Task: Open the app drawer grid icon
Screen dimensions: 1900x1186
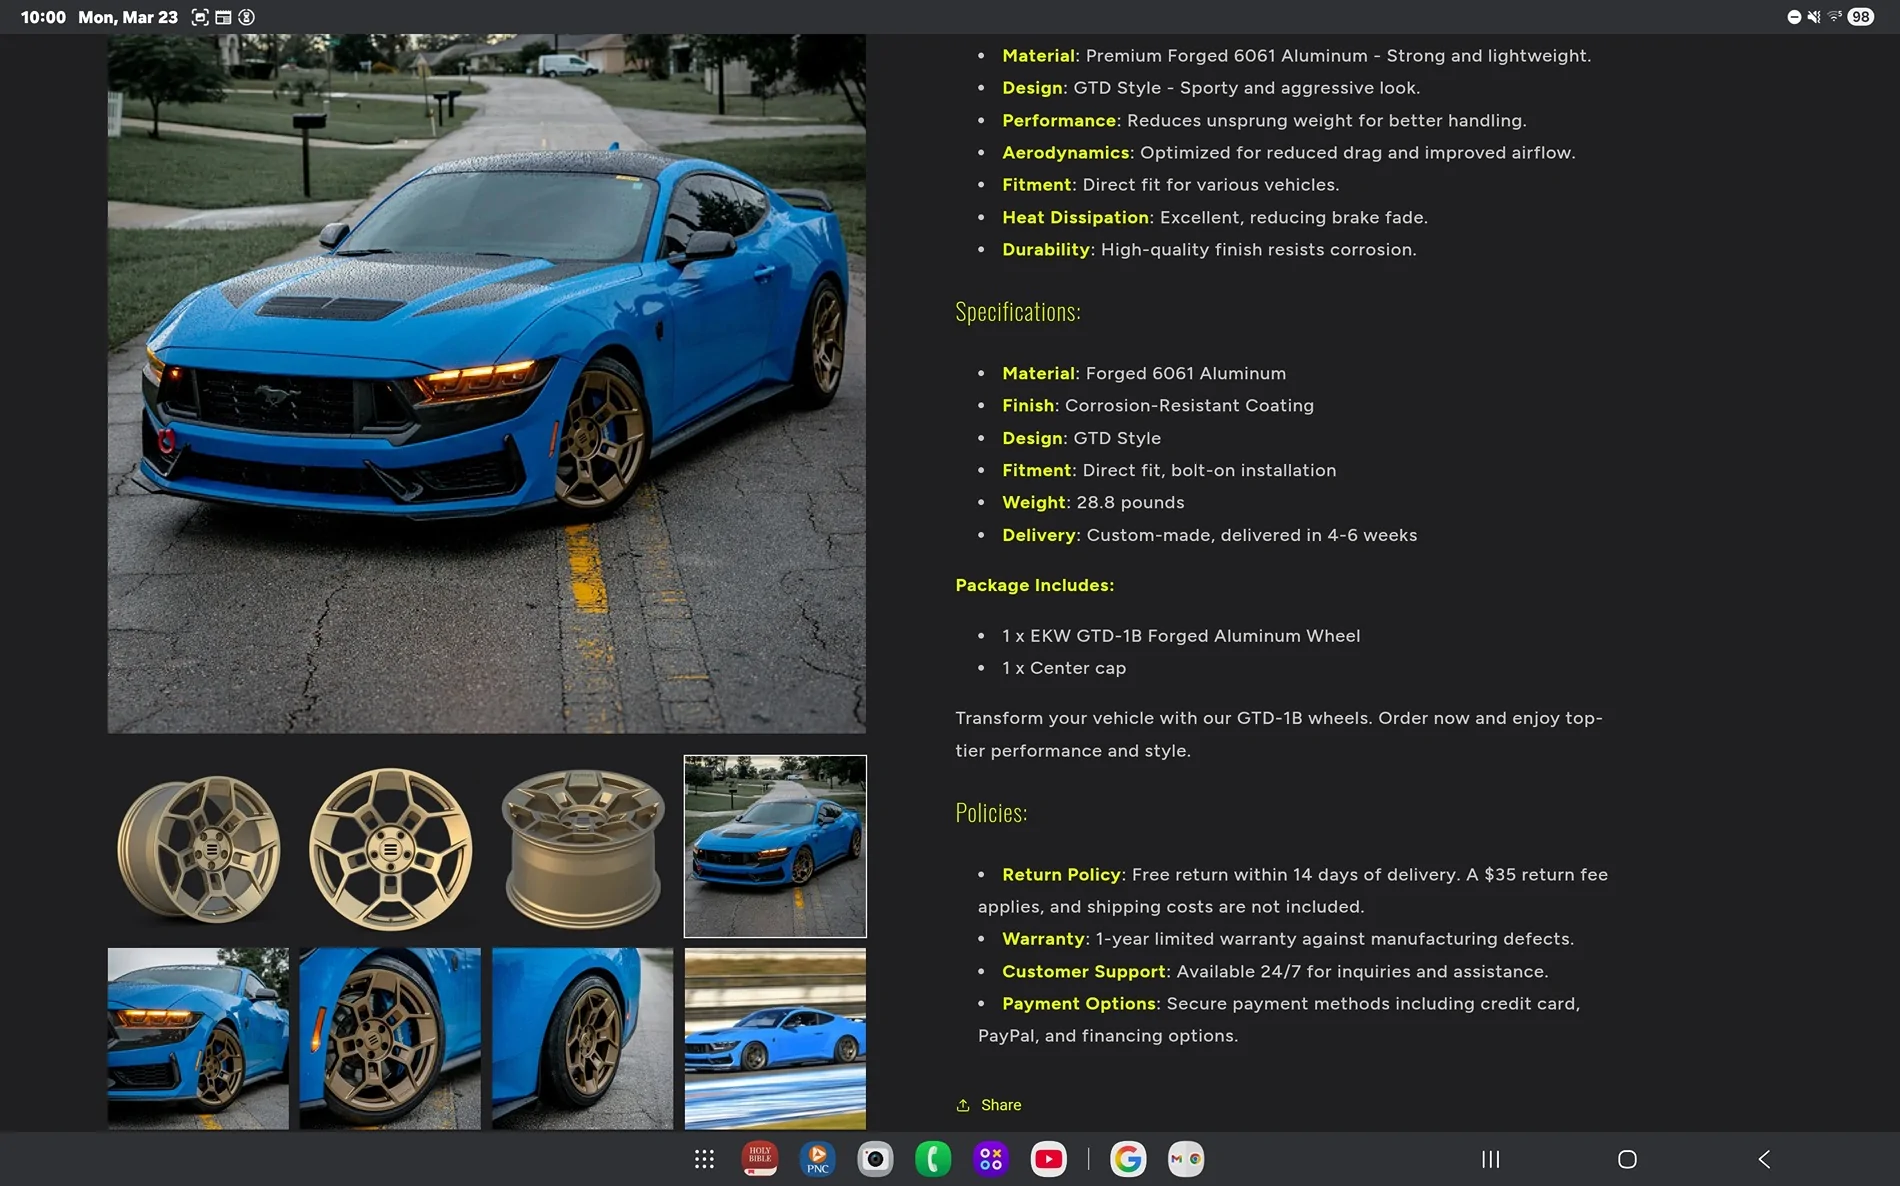Action: pos(704,1159)
